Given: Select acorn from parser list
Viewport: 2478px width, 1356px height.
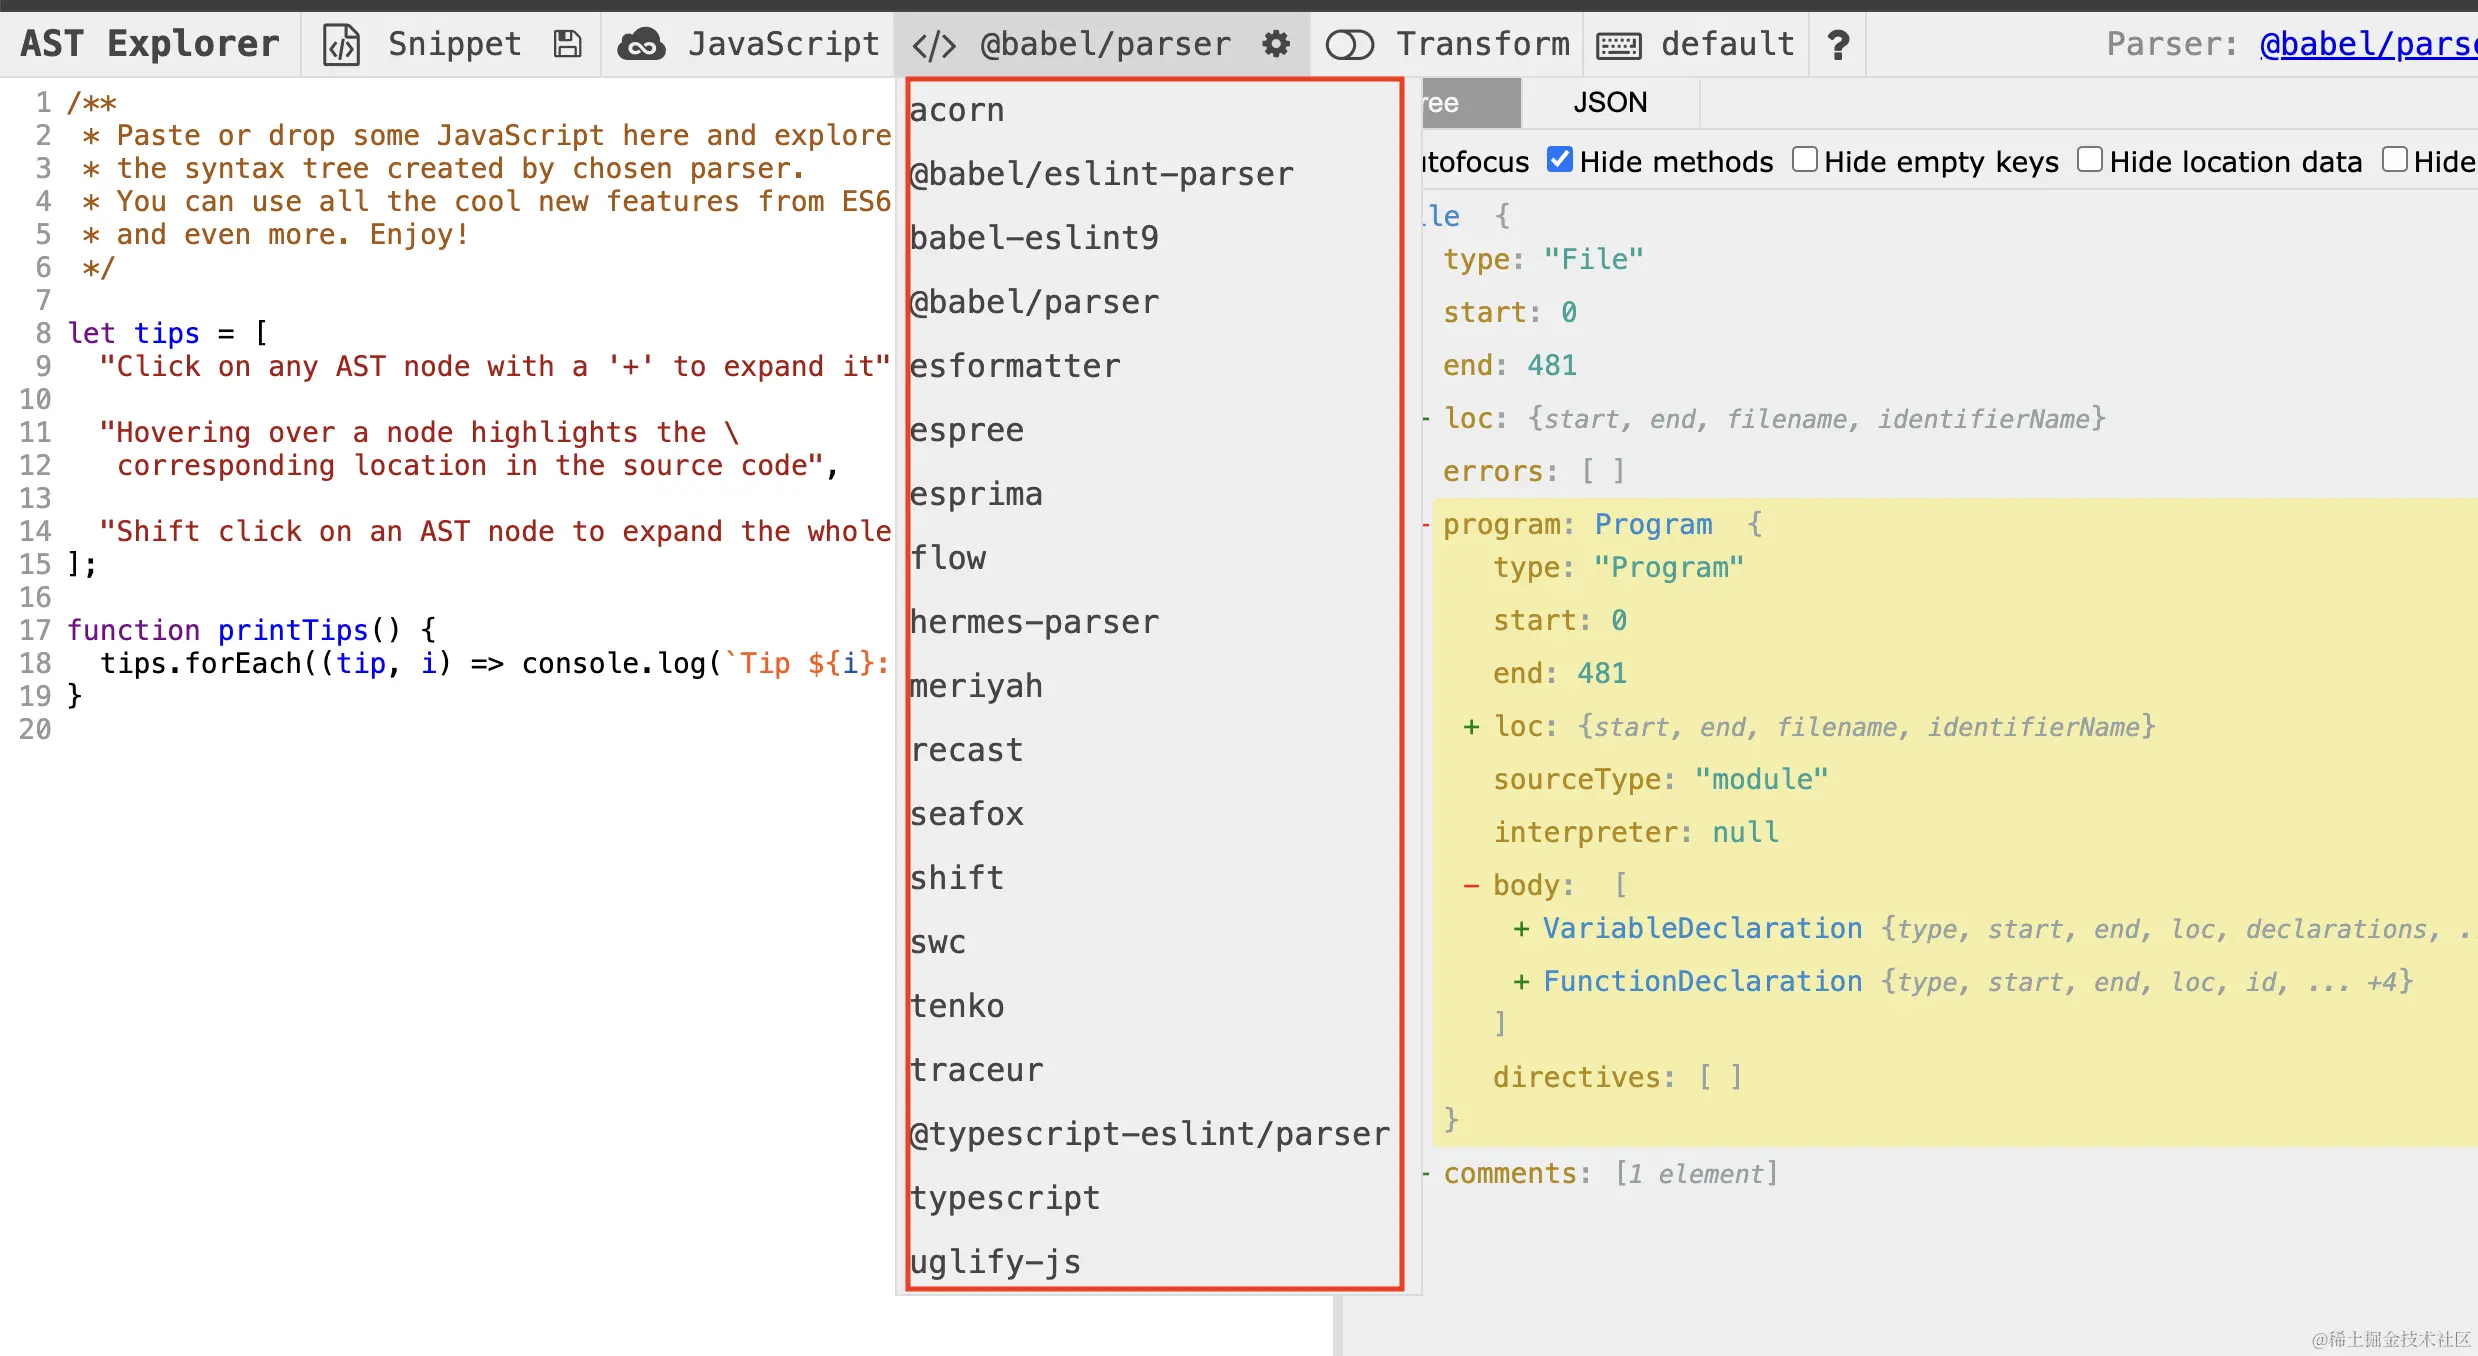Looking at the screenshot, I should click(x=957, y=110).
